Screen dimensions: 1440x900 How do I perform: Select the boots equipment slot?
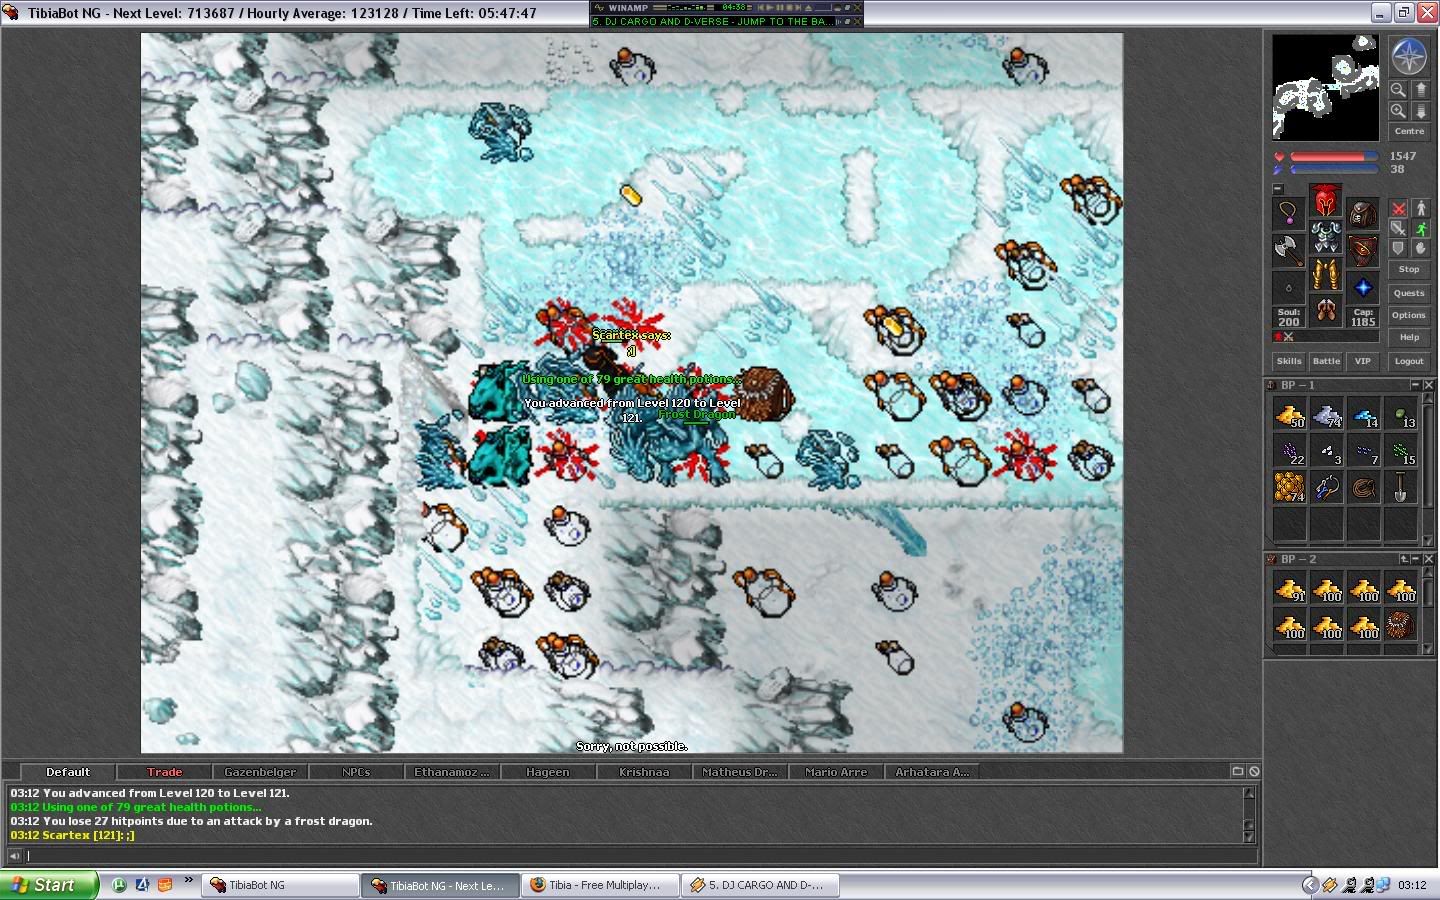pyautogui.click(x=1326, y=311)
